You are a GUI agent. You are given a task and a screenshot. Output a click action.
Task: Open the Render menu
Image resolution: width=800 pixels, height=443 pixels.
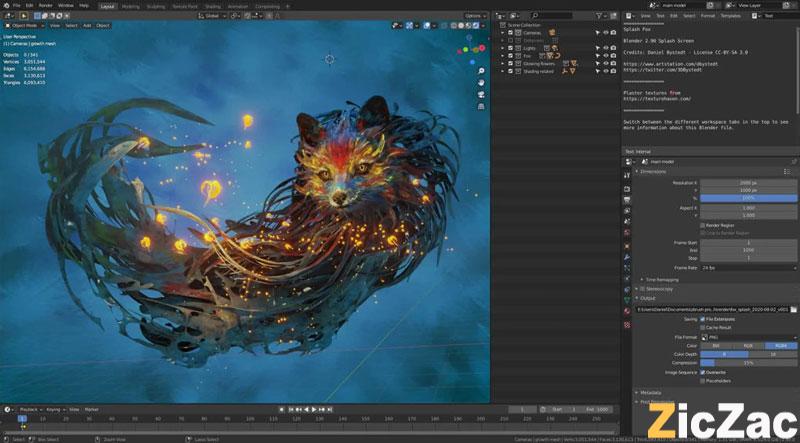(x=45, y=5)
